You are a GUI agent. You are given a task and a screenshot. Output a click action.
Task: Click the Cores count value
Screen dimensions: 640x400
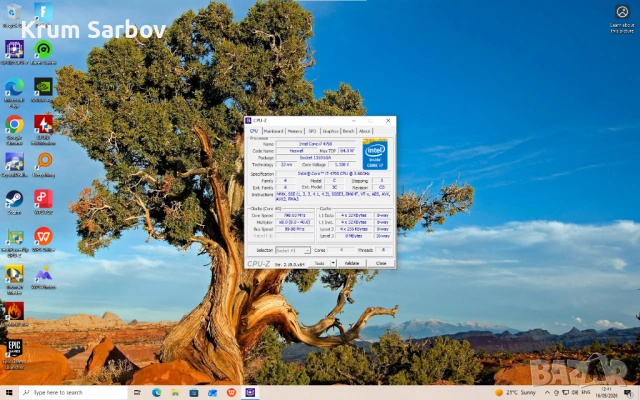click(341, 250)
